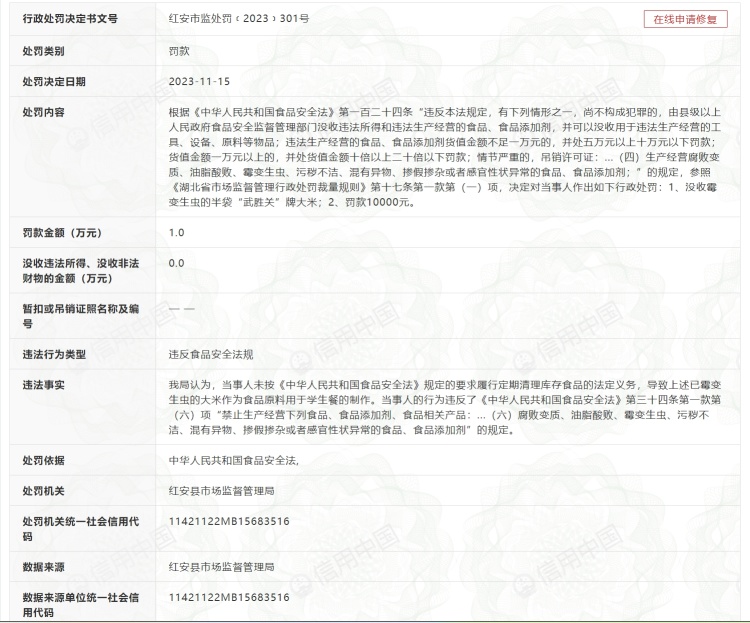Select the credit code in the 数据来源单位统一社会信用代码 row
Image resolution: width=750 pixels, height=623 pixels.
coord(229,597)
